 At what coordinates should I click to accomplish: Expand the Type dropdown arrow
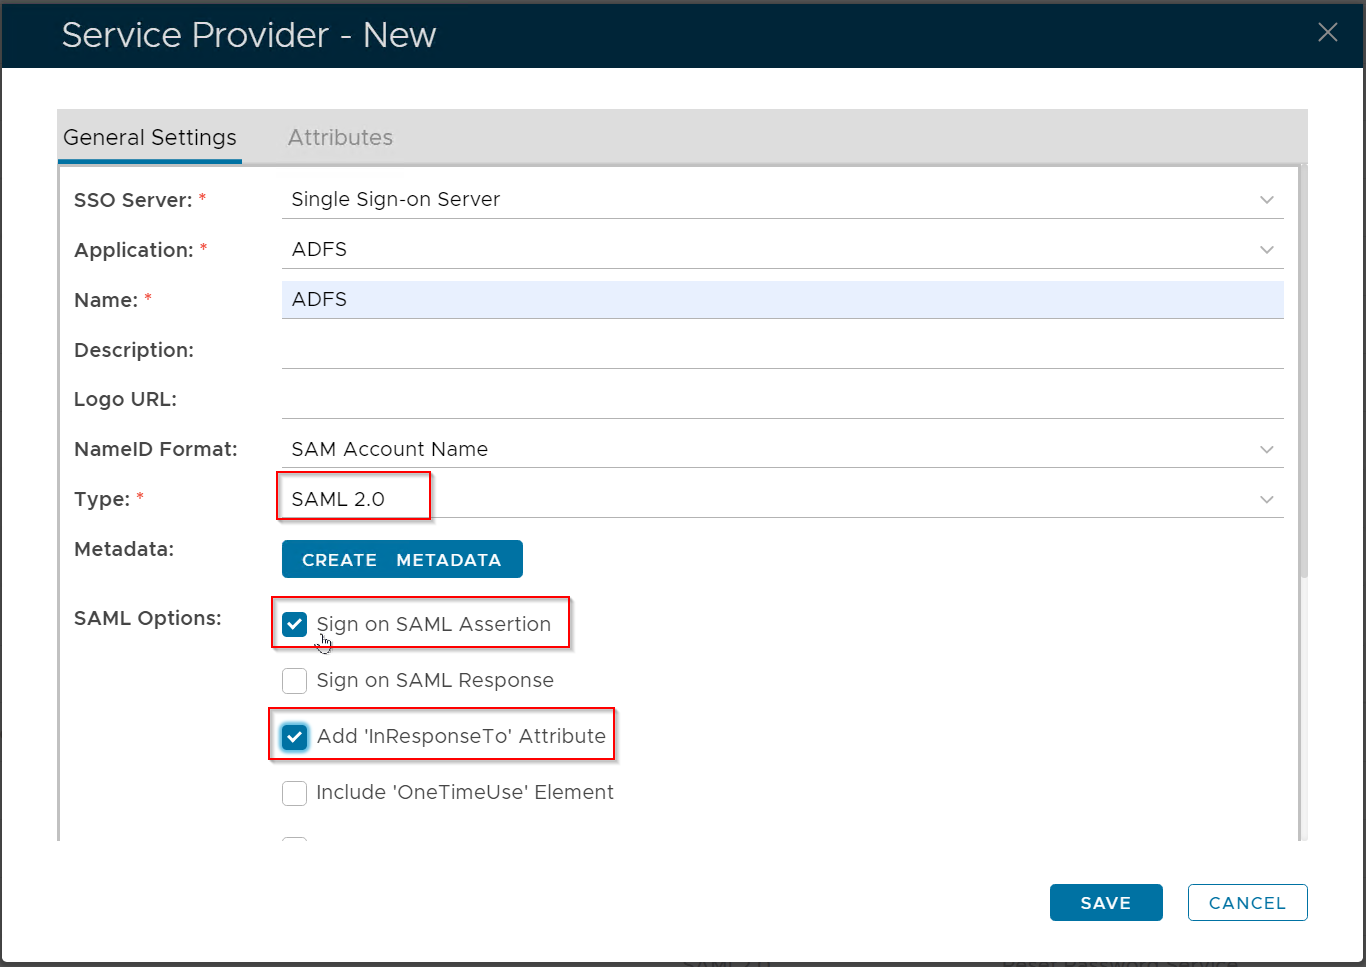coord(1266,500)
